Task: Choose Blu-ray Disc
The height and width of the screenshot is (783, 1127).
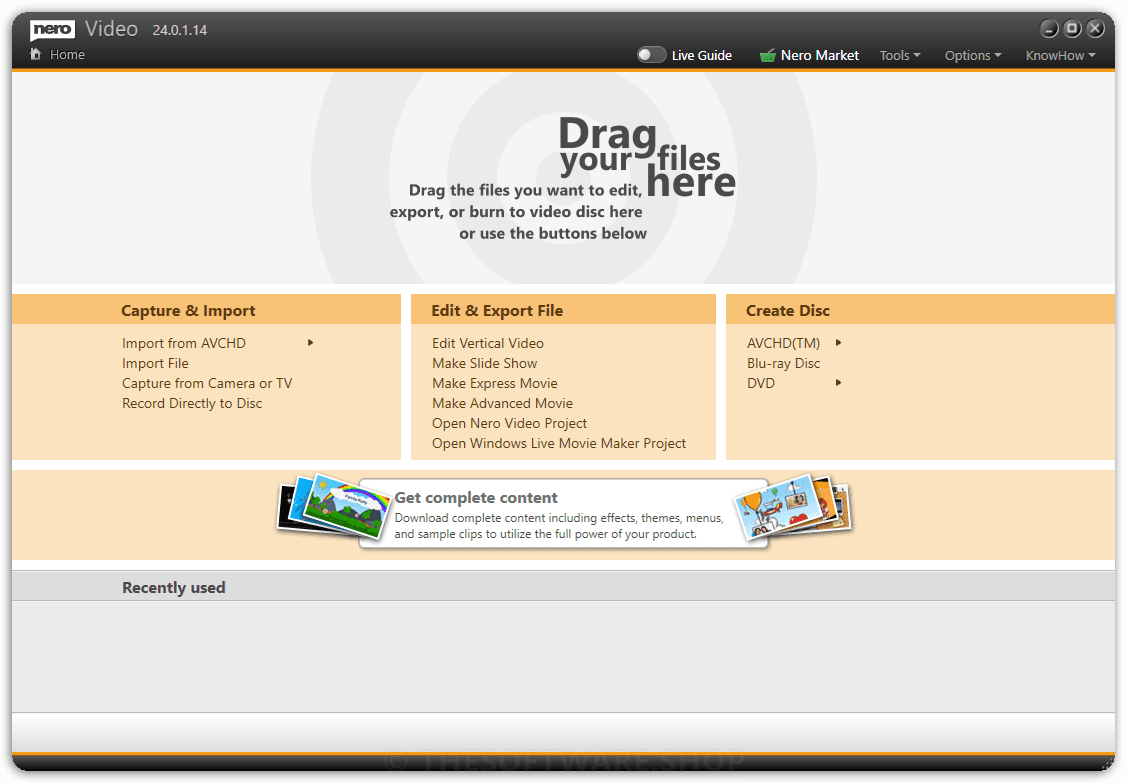Action: pos(783,363)
